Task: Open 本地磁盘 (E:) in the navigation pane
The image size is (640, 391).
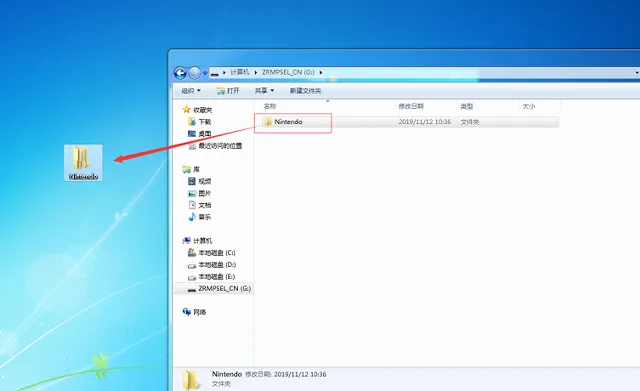Action: [x=211, y=276]
